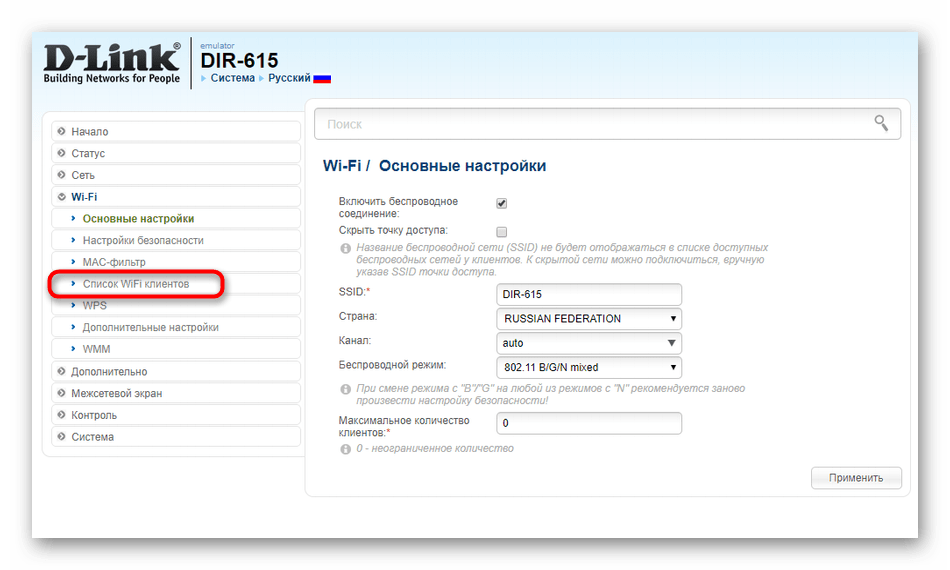Viewport: 950px width, 570px height.
Task: Click the Wi-Fi / Основные настройки heading
Action: (x=434, y=166)
